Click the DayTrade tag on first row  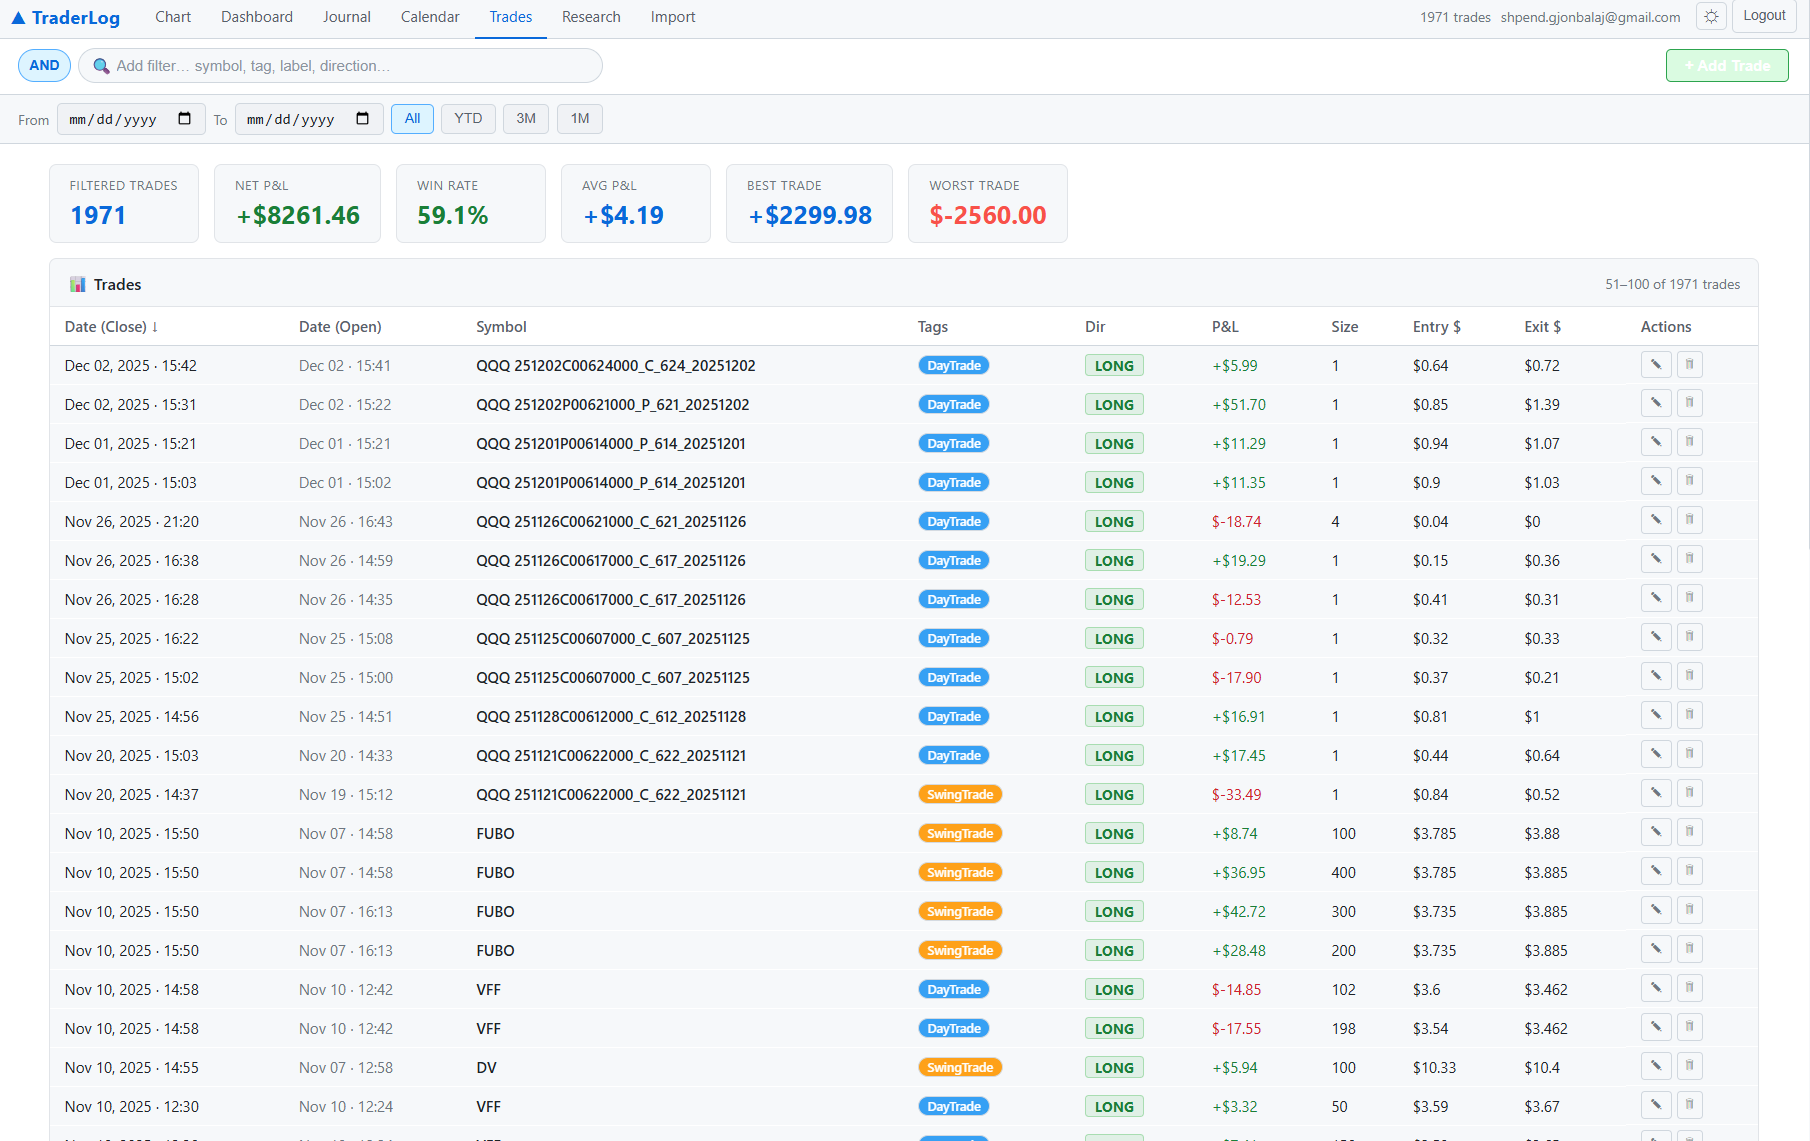(x=954, y=366)
